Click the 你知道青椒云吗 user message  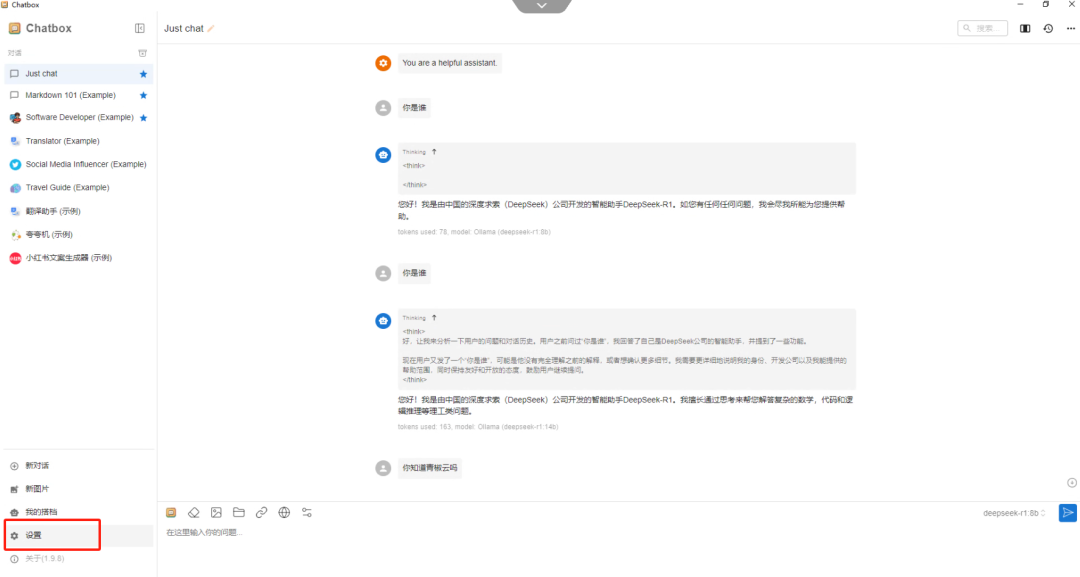(x=430, y=468)
